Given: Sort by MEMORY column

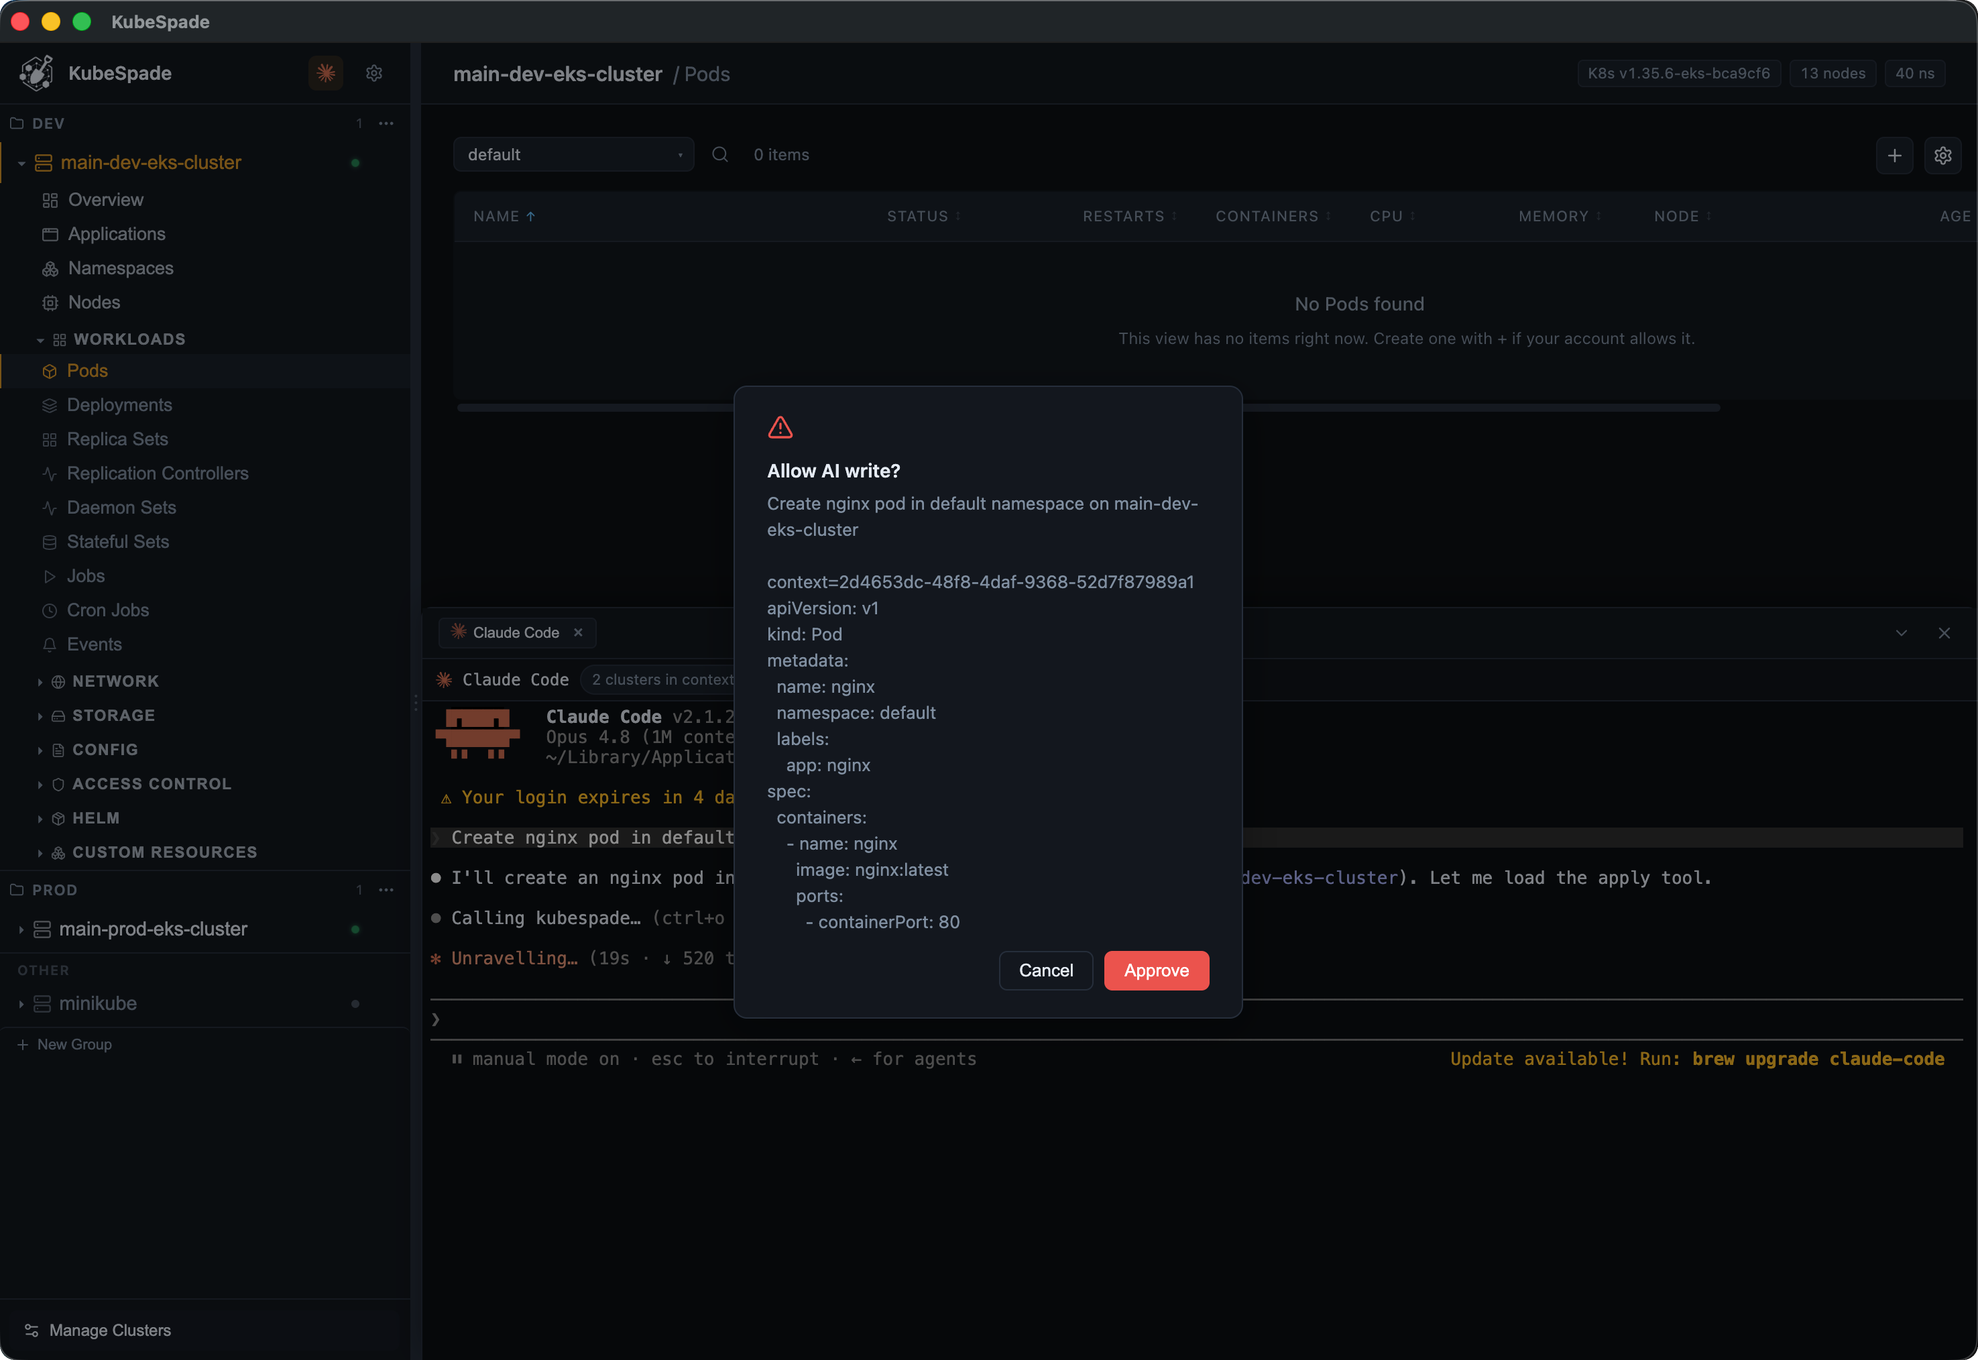Looking at the screenshot, I should tap(1559, 216).
